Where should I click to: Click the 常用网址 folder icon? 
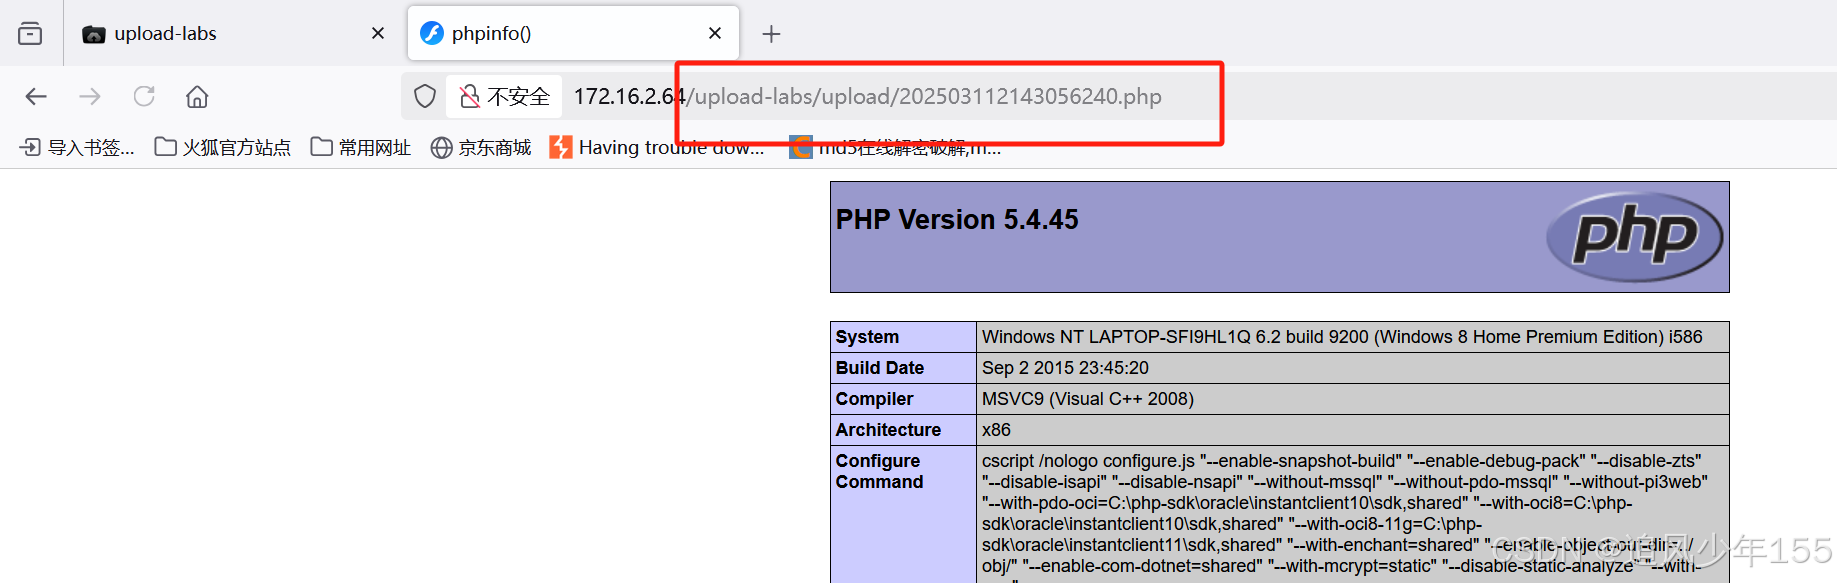[322, 147]
